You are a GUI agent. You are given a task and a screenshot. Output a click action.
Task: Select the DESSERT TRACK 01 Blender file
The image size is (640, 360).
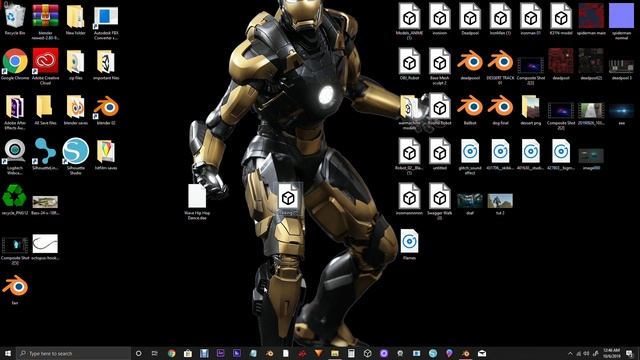(500, 62)
